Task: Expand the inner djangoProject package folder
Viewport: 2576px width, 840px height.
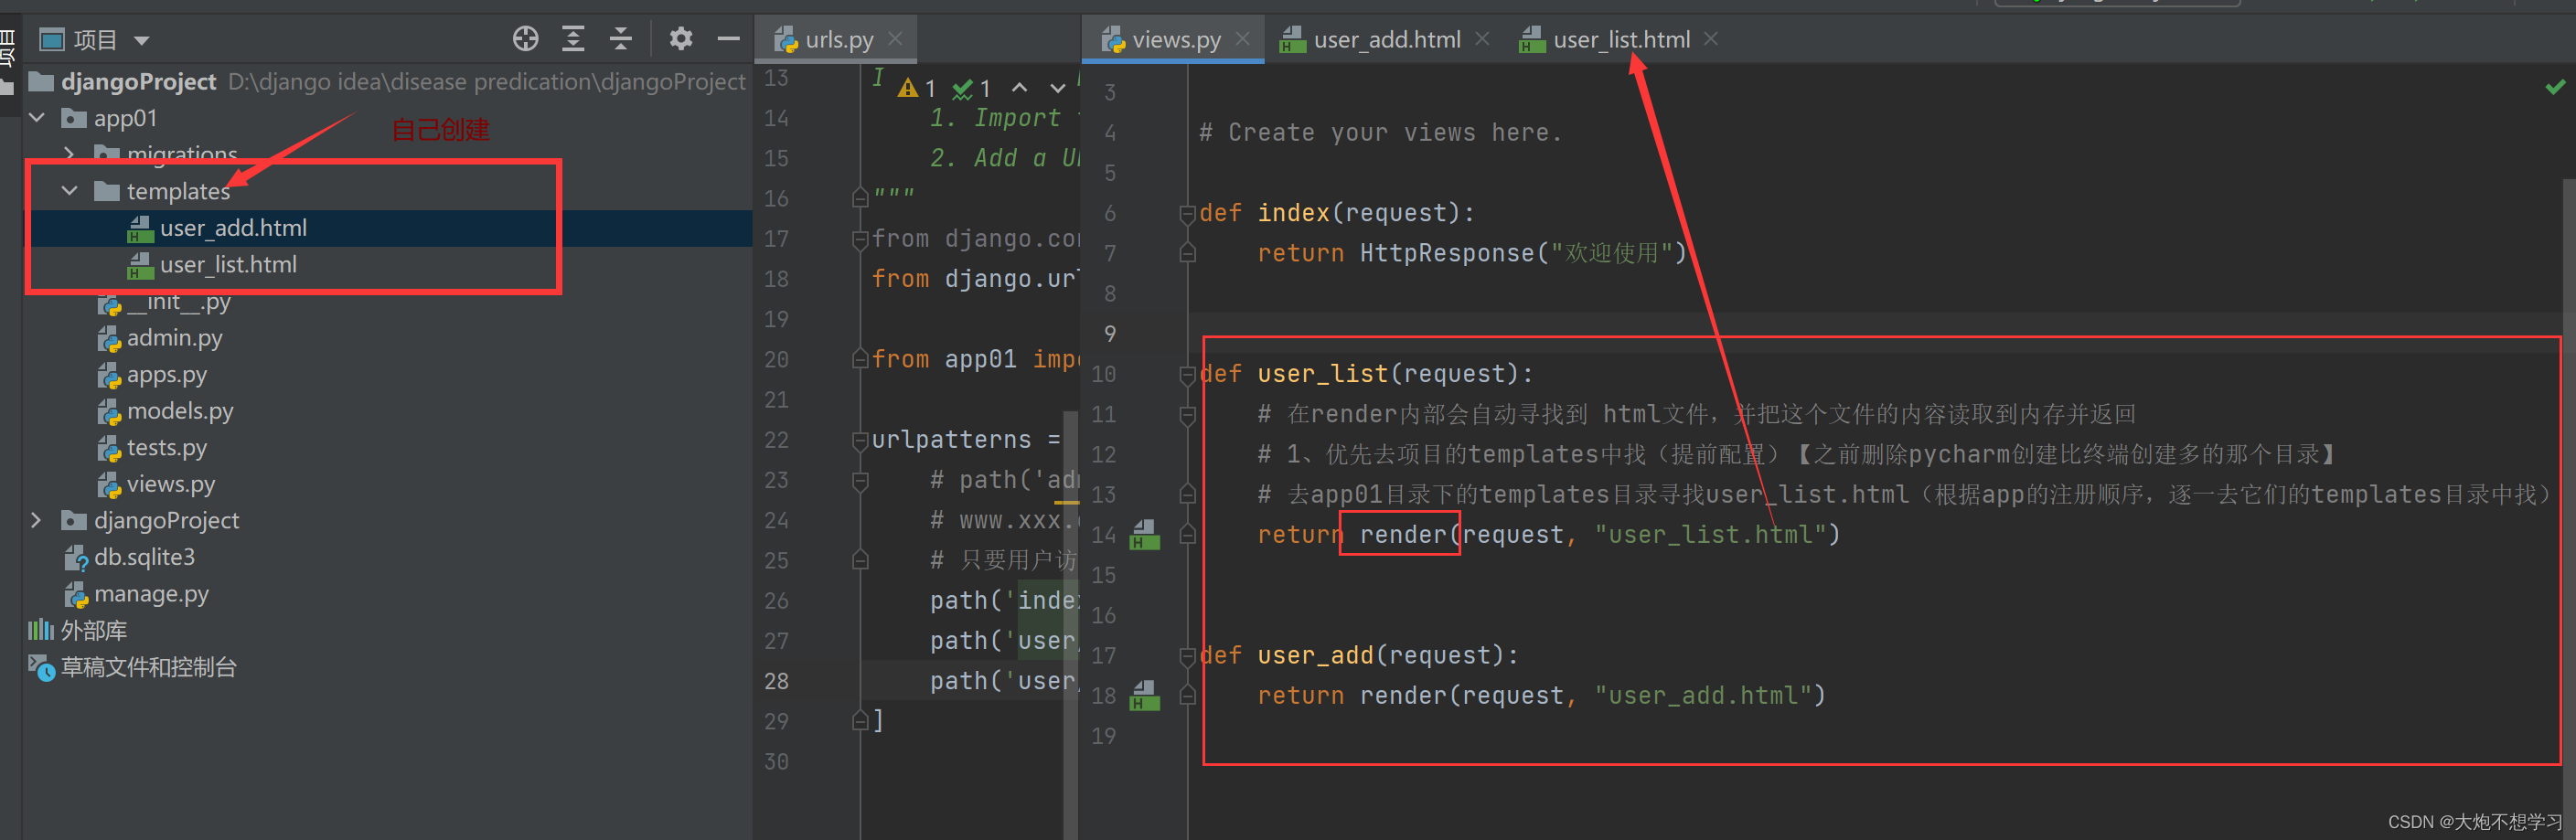Action: pos(37,520)
